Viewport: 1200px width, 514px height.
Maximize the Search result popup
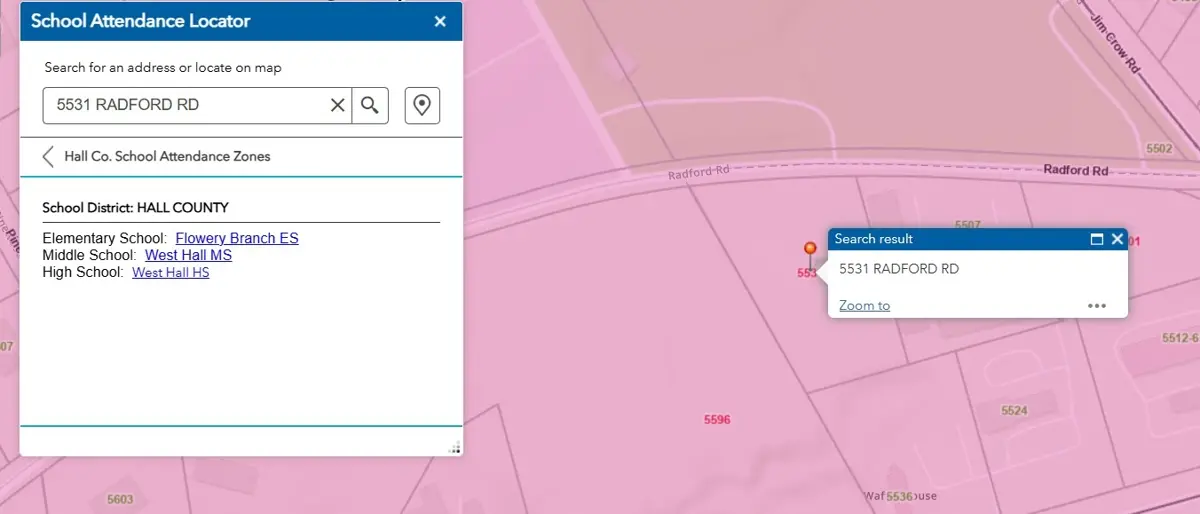(1097, 239)
